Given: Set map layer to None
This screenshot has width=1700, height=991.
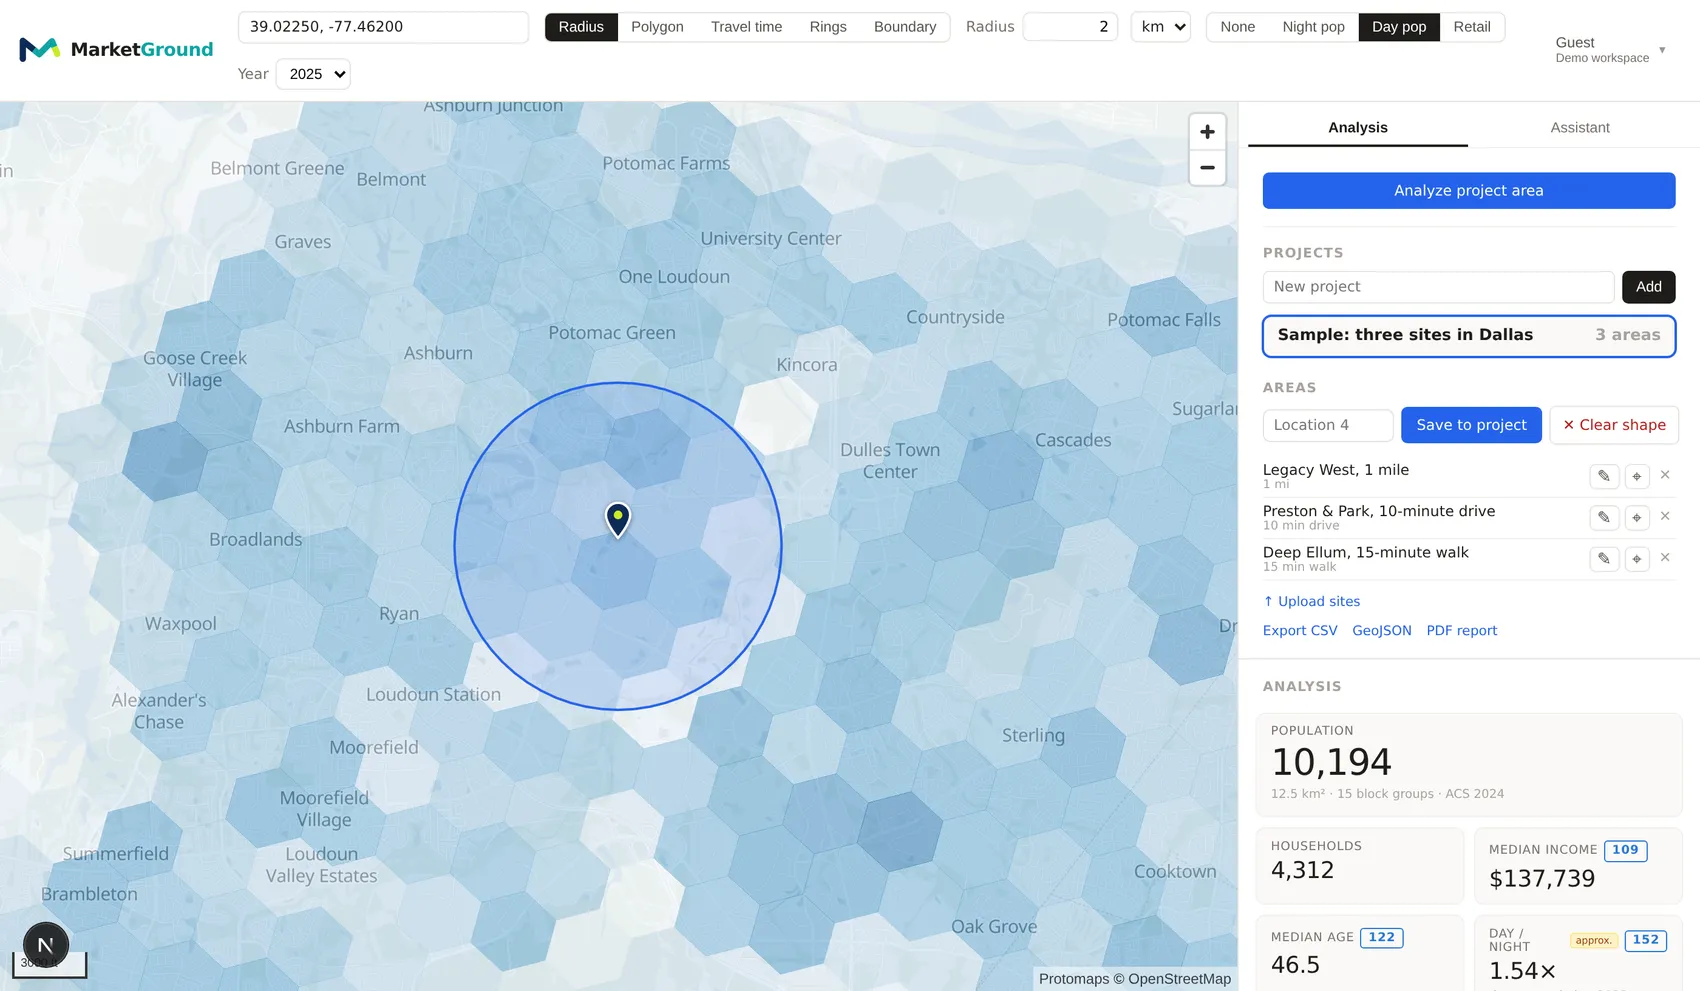Looking at the screenshot, I should [1238, 27].
